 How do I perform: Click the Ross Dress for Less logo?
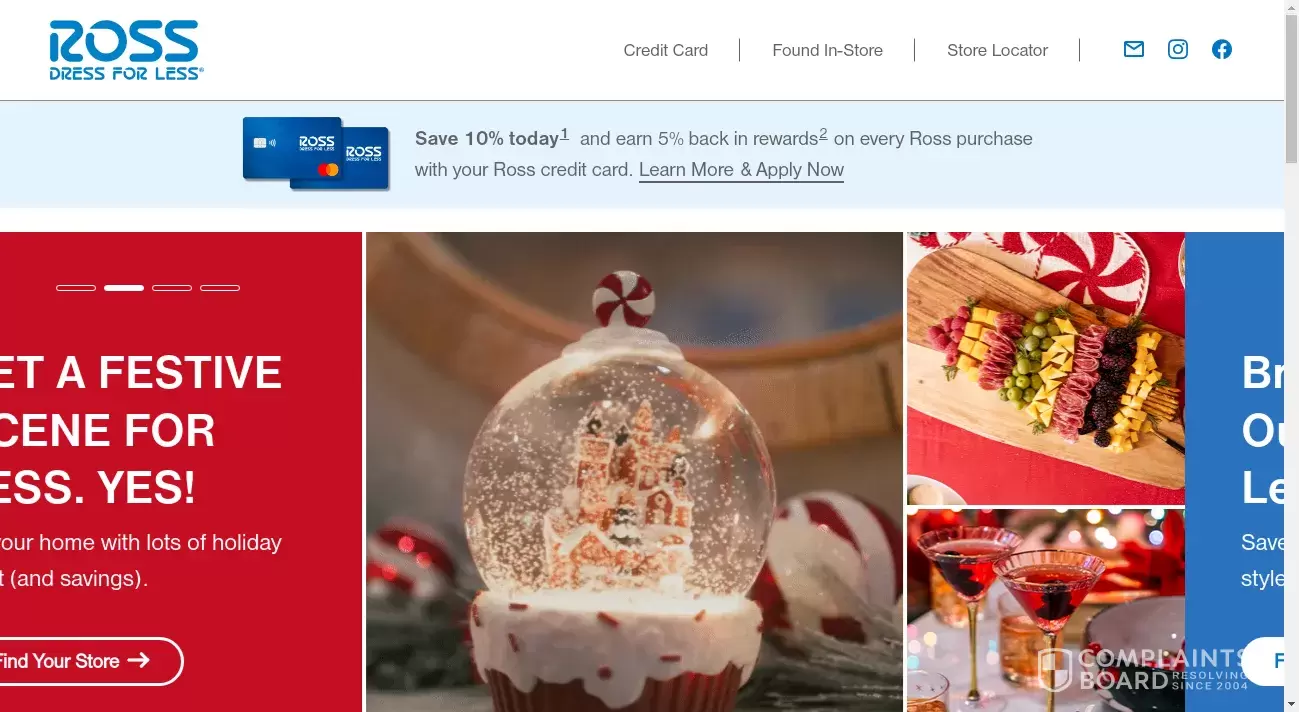(126, 50)
